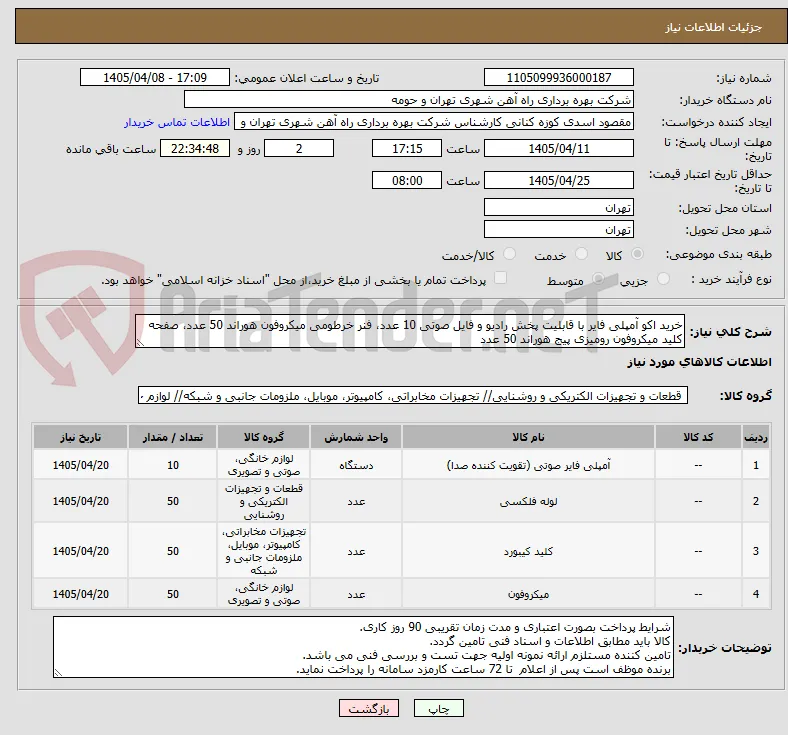The width and height of the screenshot is (788, 735).
Task: Toggle the اسناد خزانه اسلامی payment checkbox
Action: [x=501, y=278]
